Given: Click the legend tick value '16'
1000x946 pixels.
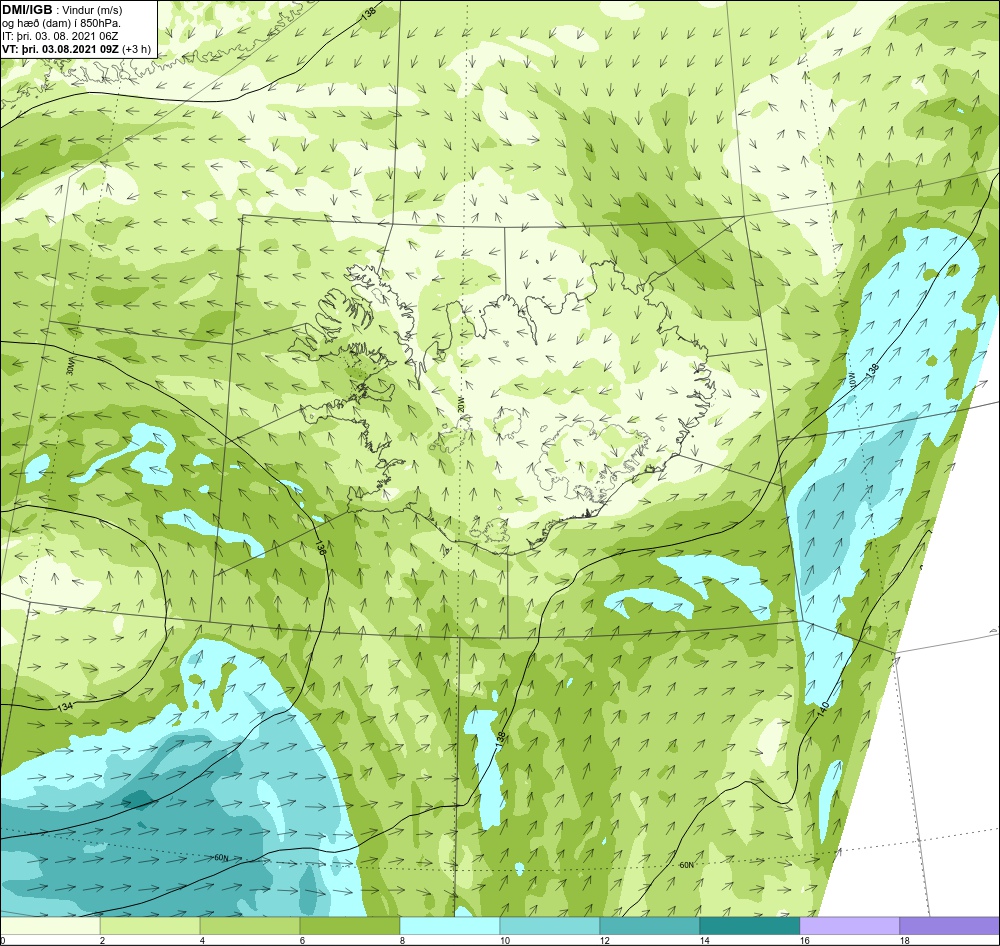Looking at the screenshot, I should pyautogui.click(x=805, y=940).
